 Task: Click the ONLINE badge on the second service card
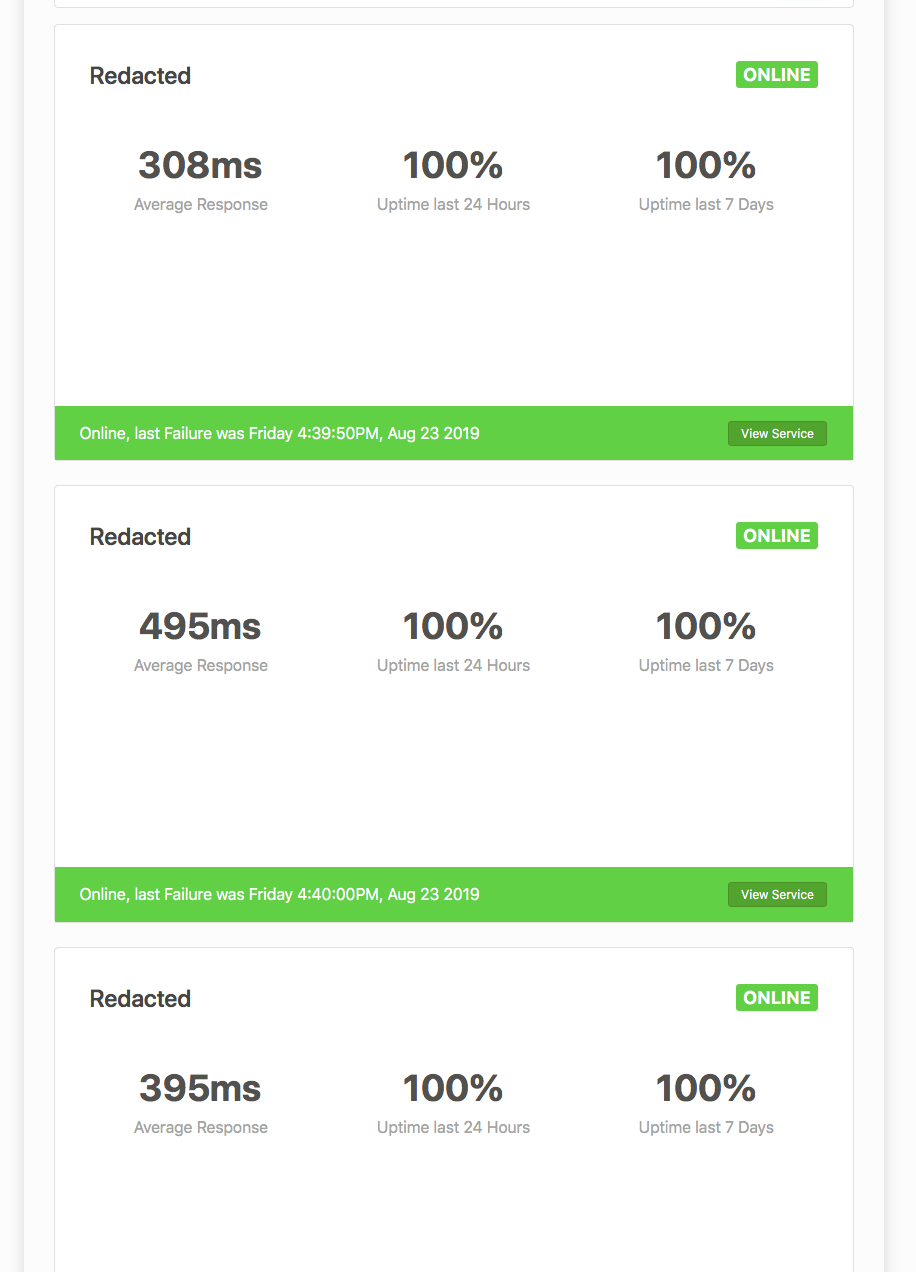click(777, 535)
